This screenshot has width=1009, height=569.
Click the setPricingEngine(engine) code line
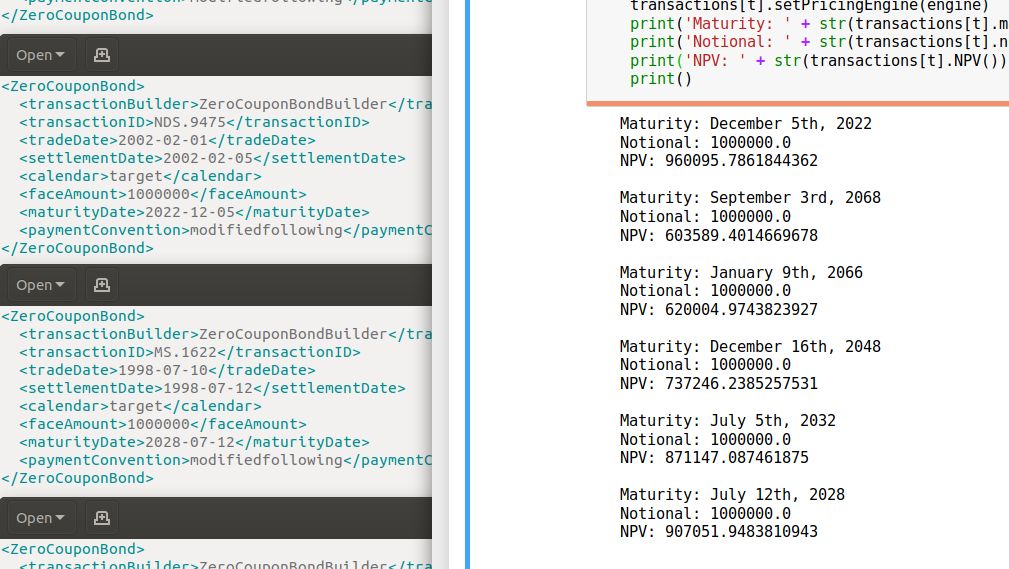[810, 6]
